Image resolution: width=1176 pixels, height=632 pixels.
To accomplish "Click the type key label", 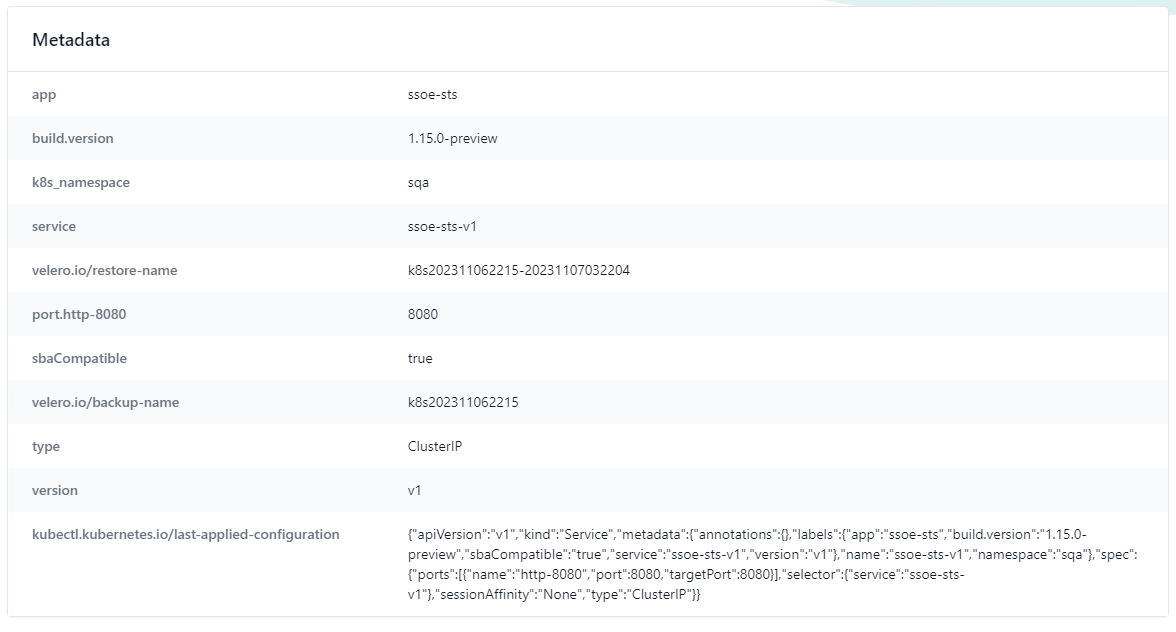I will click(46, 446).
